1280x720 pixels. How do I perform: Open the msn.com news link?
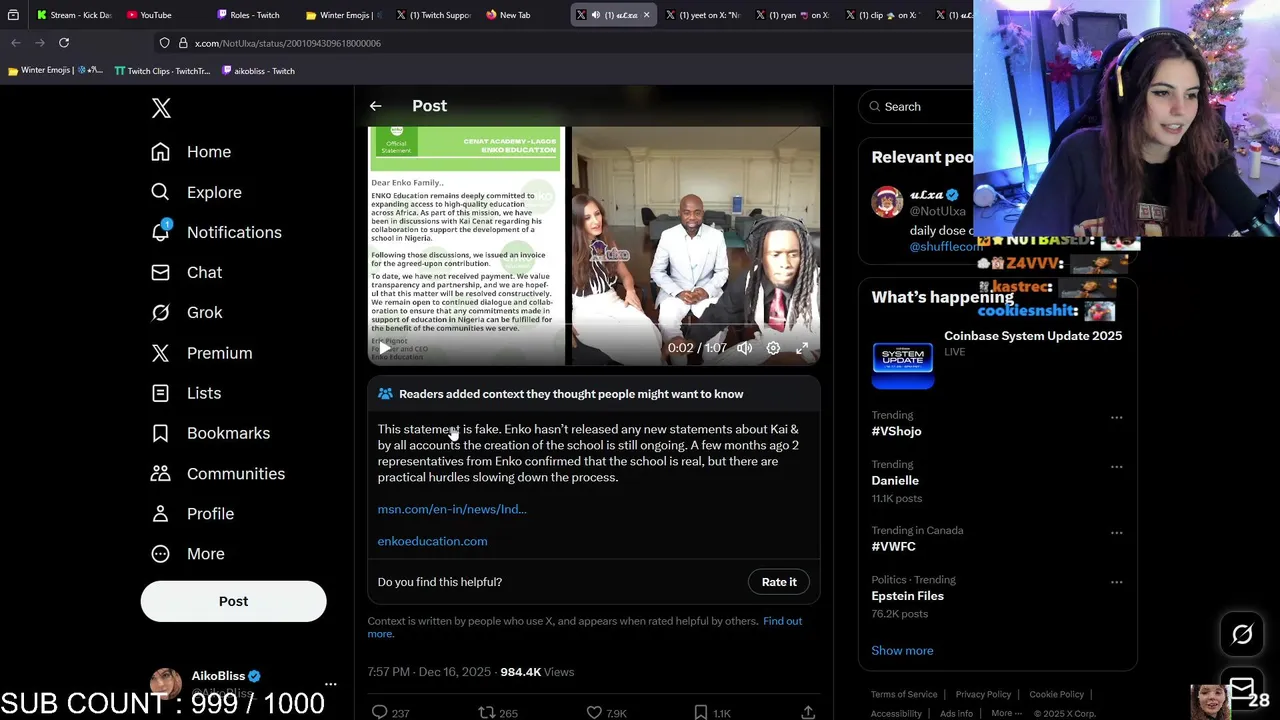coord(452,509)
